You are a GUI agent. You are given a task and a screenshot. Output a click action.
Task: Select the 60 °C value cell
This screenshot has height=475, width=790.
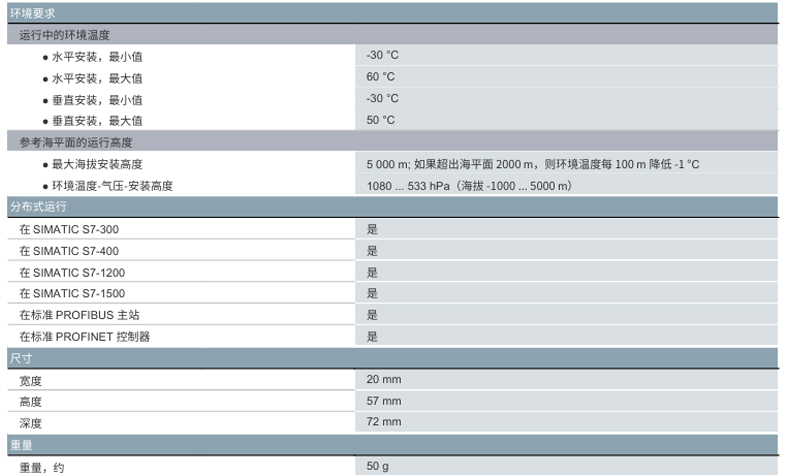coord(381,77)
